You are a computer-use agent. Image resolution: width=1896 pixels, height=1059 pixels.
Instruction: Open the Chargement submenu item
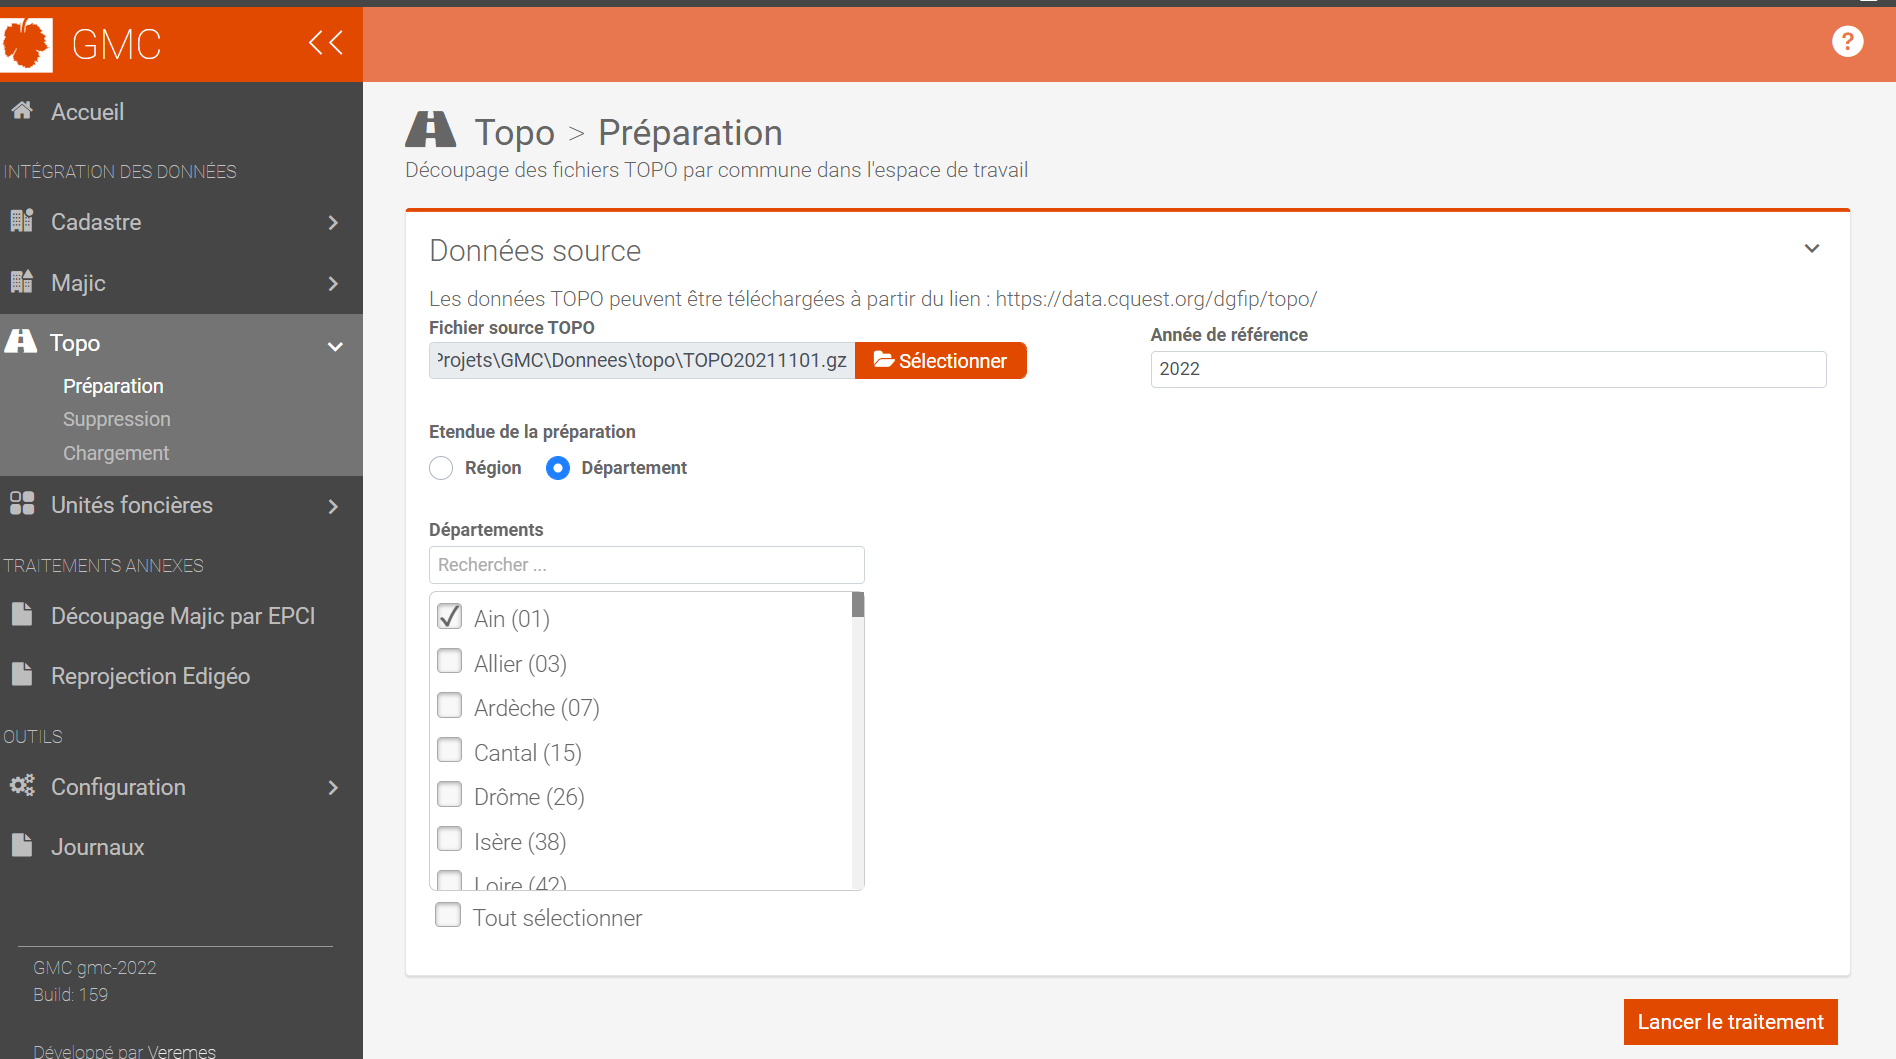[x=116, y=453]
